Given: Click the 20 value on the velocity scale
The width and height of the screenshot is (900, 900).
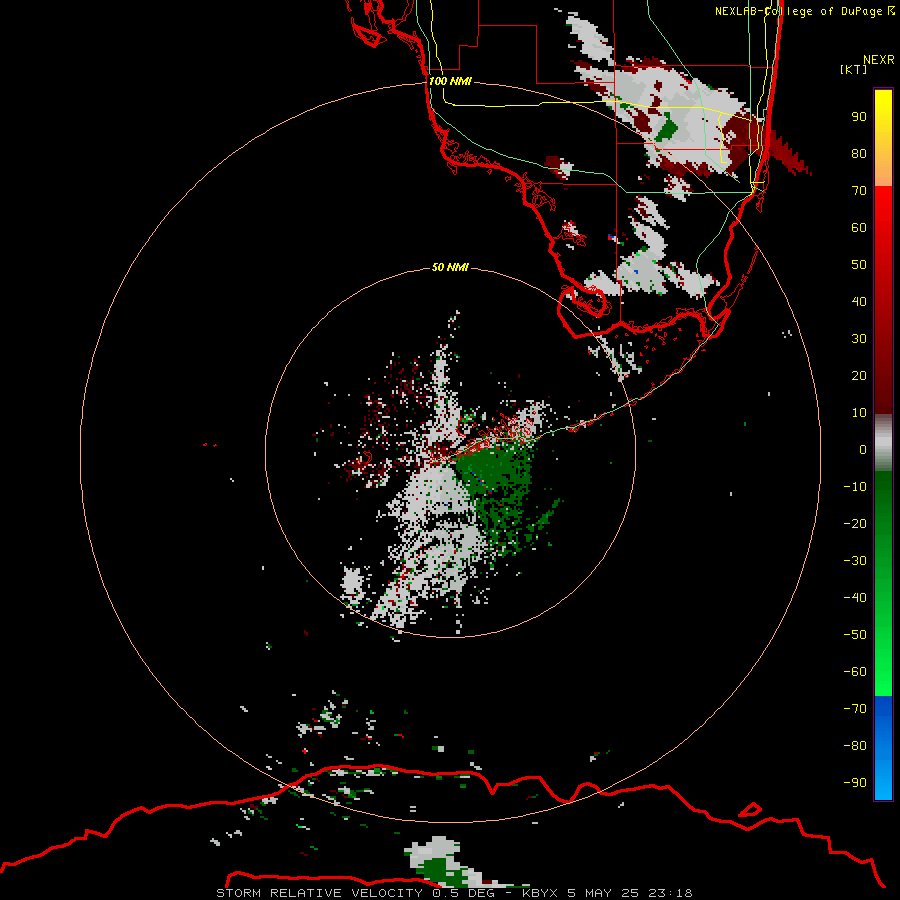Looking at the screenshot, I should click(859, 375).
